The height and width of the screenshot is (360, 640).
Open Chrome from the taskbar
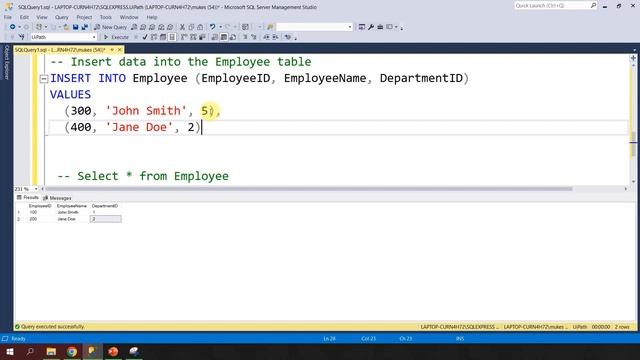coord(72,351)
